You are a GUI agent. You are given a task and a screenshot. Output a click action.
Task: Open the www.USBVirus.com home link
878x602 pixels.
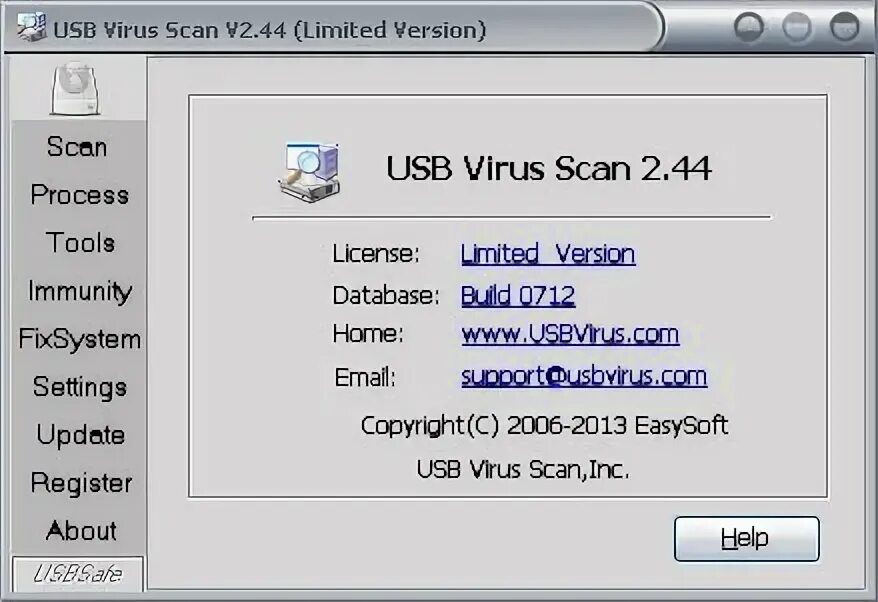coord(570,334)
